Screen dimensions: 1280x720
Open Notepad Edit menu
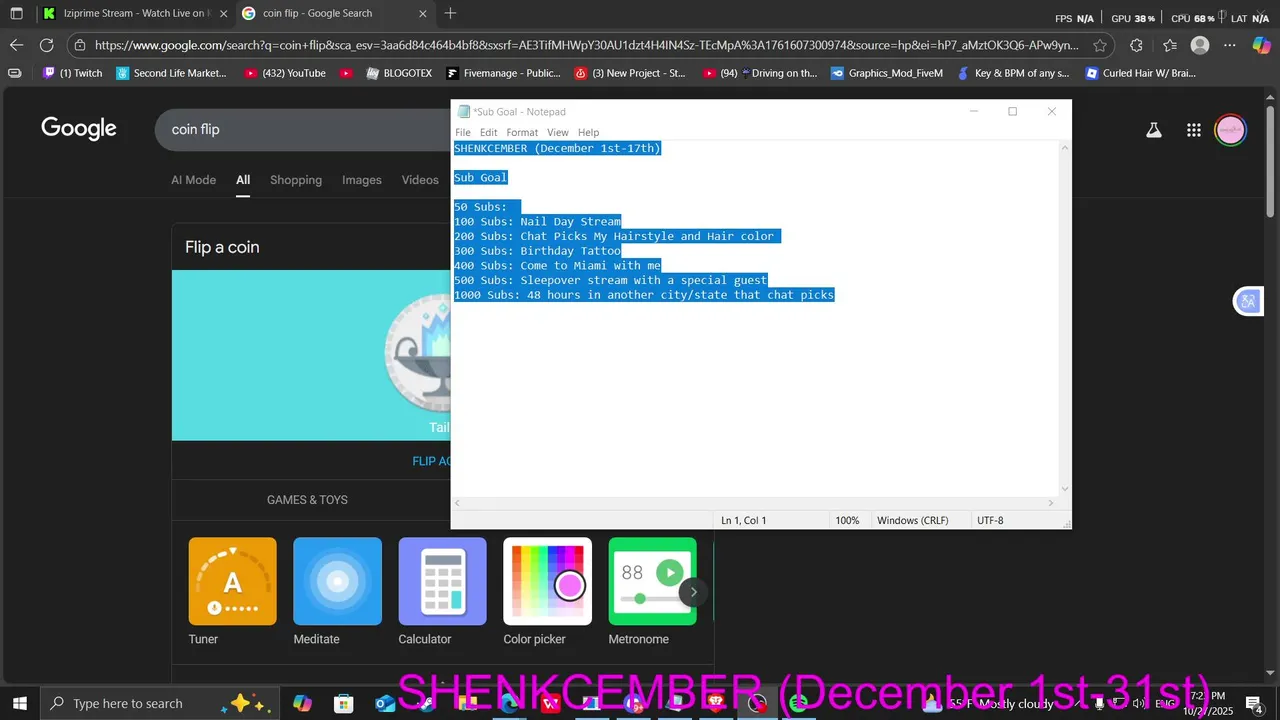pos(488,132)
